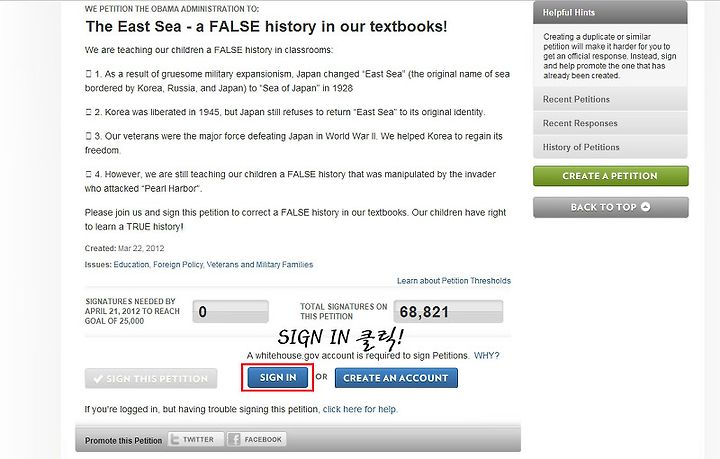Click the greyed SIGN THIS PETITION button
720x459 pixels.
(x=151, y=379)
